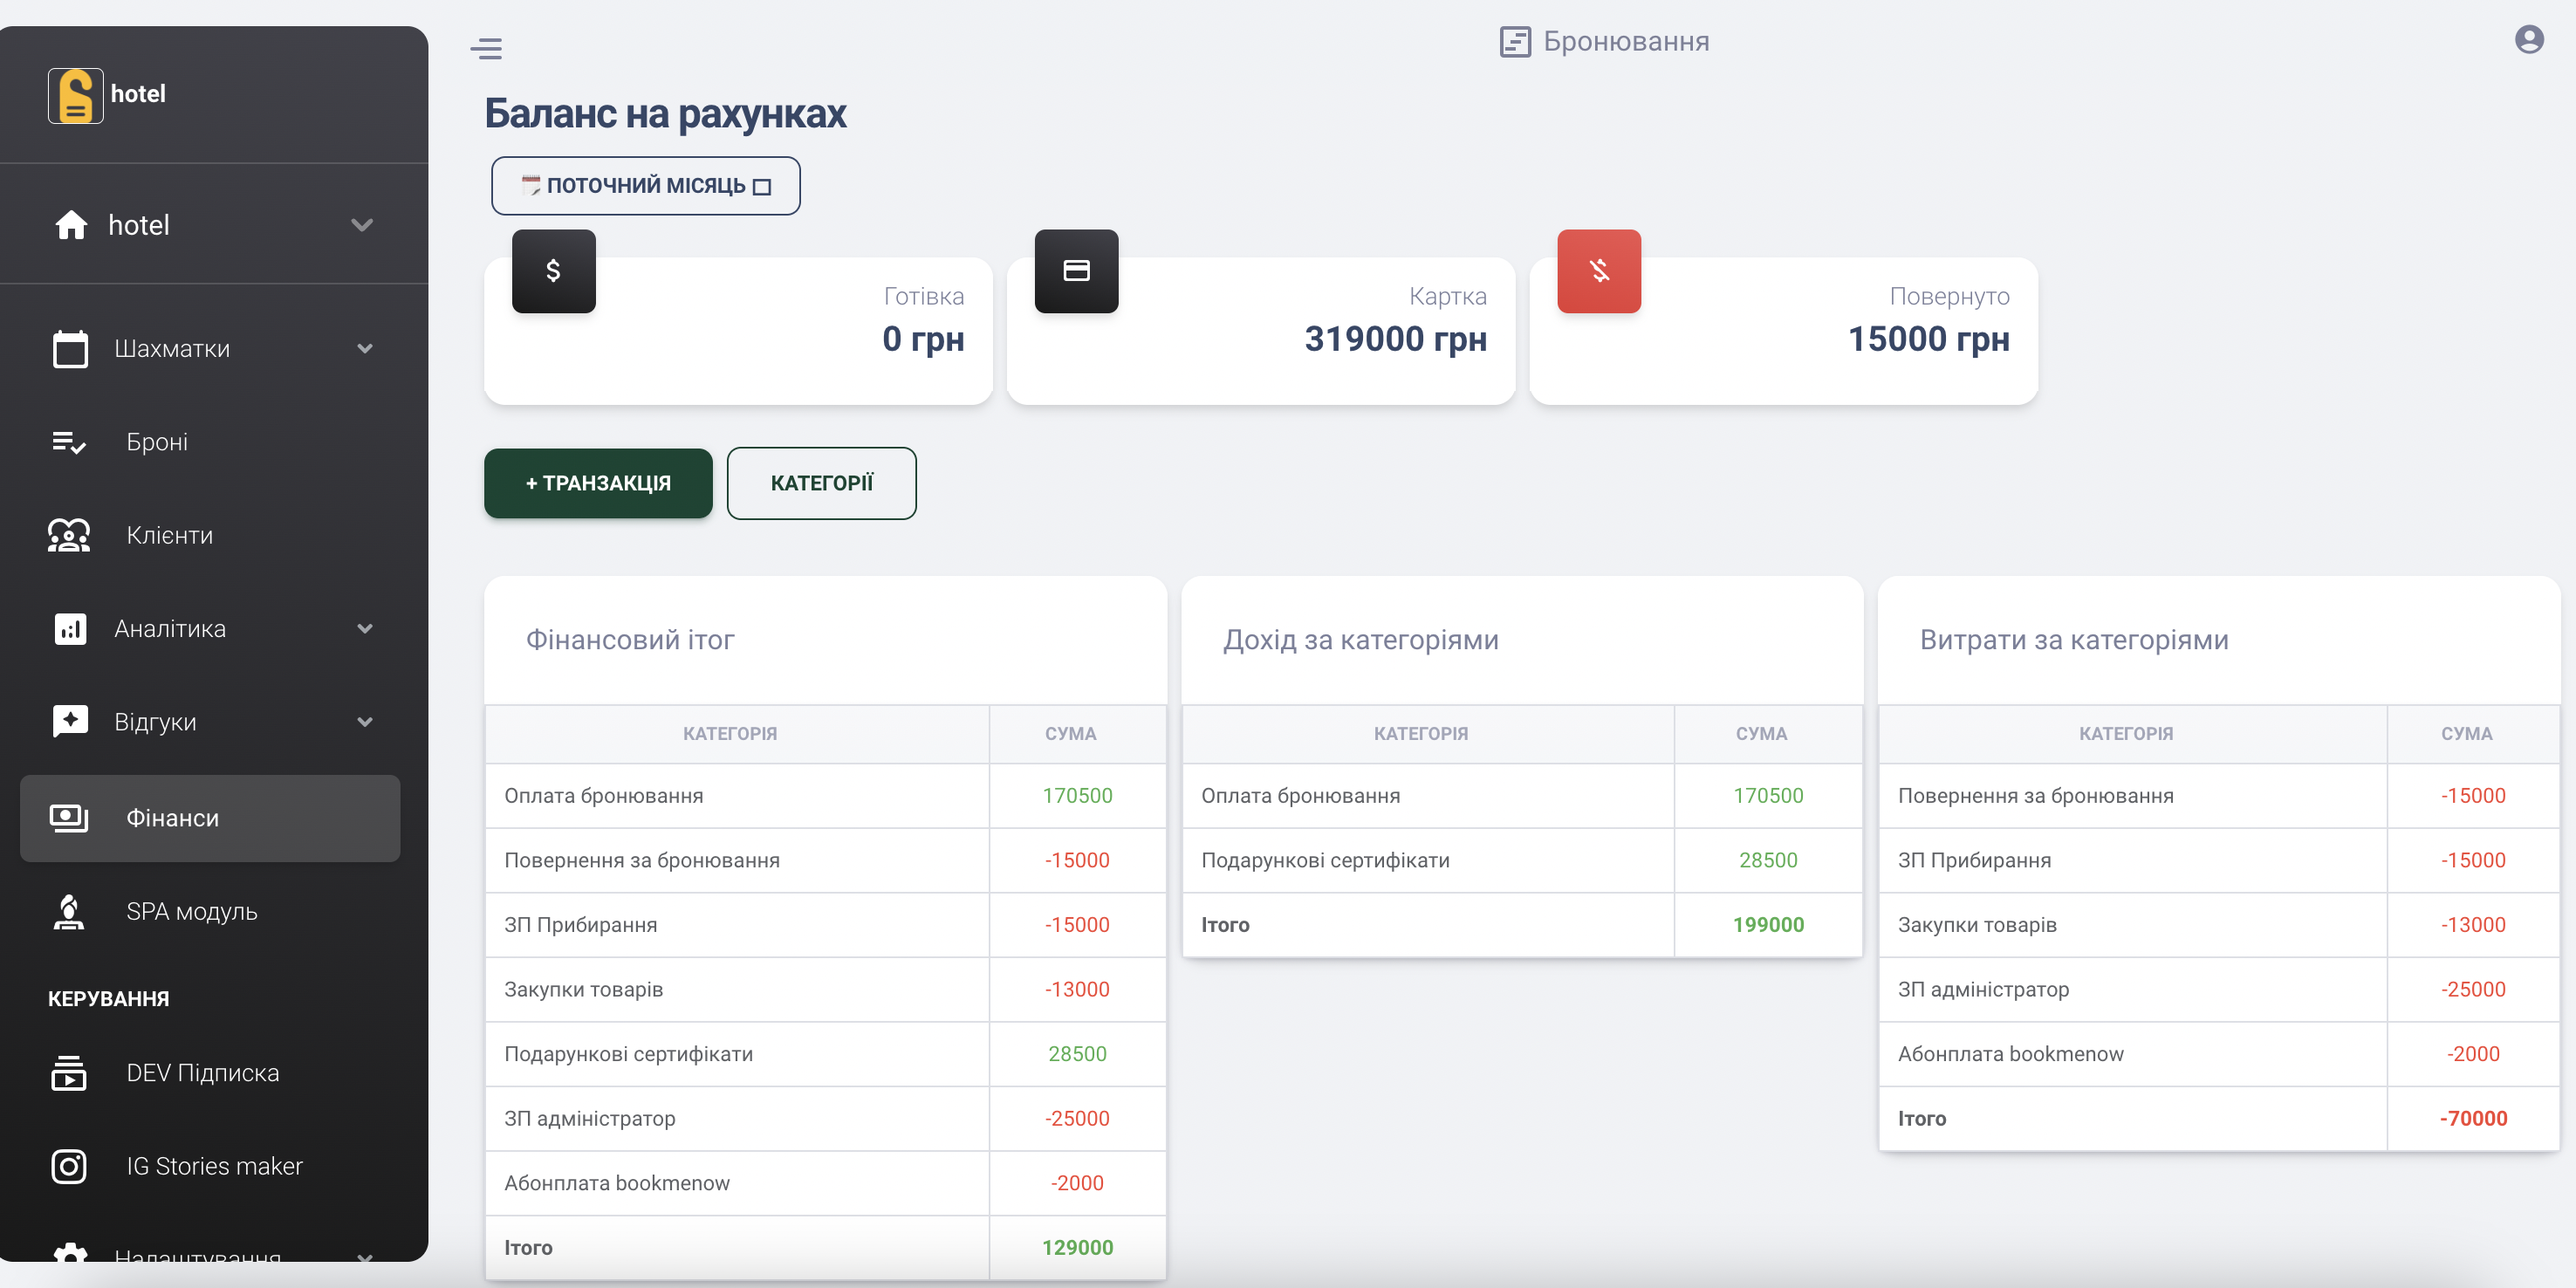Open user account profile icon
The image size is (2576, 1288).
pos(2528,40)
